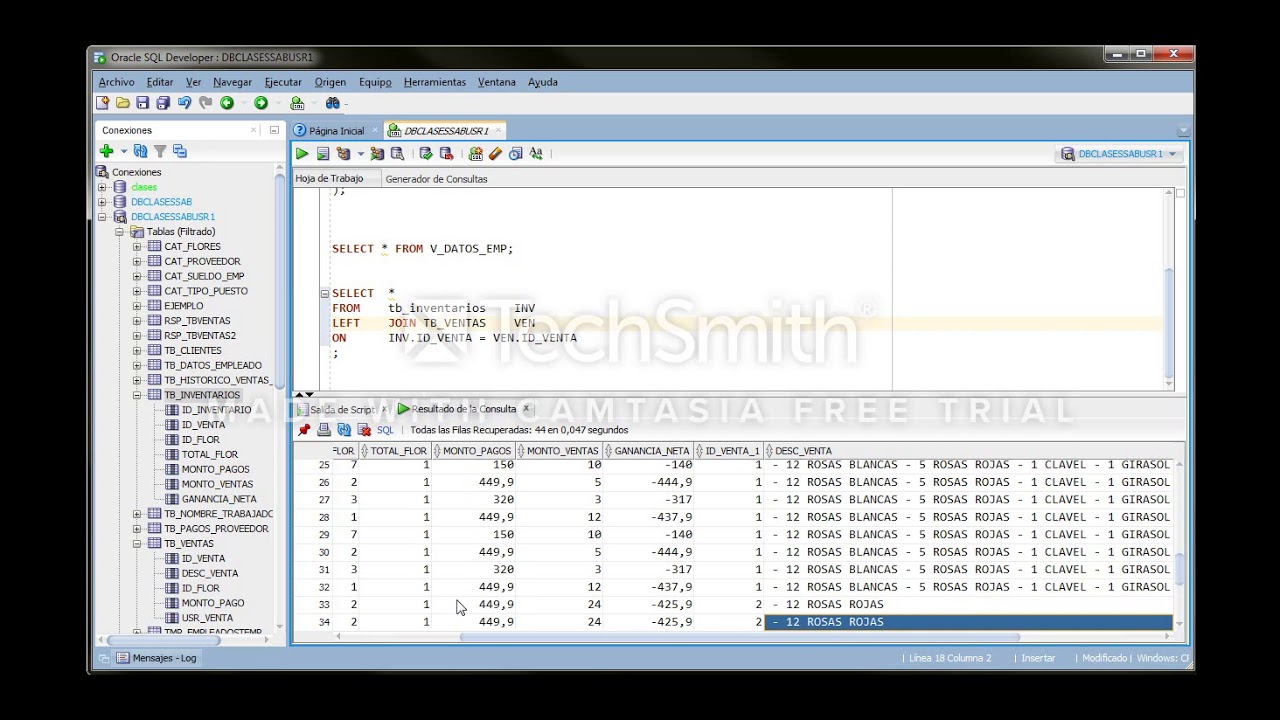
Task: Click the green Back navigation arrow
Action: [227, 103]
